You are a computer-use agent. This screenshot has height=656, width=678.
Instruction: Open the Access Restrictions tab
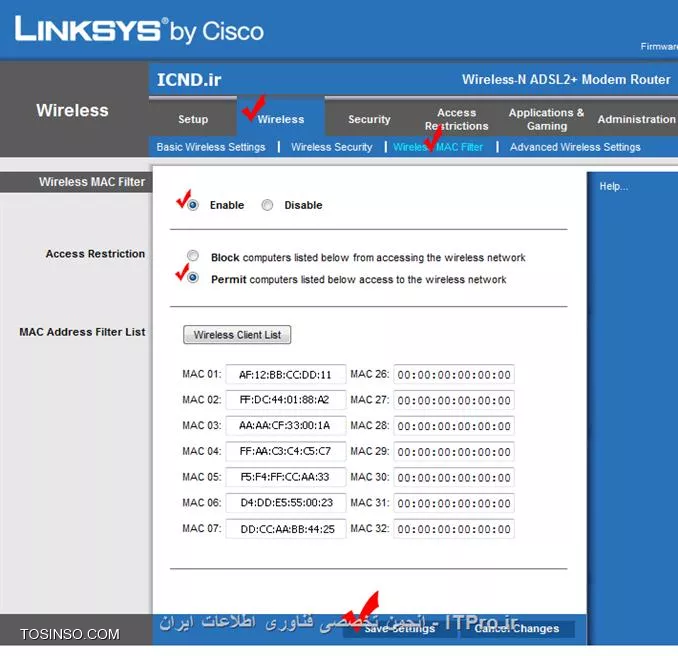coord(457,119)
